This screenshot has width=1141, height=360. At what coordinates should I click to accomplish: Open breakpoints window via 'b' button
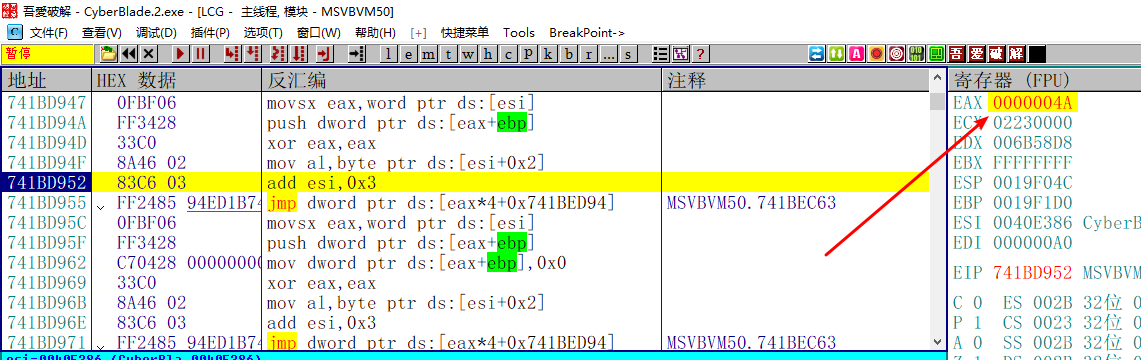tap(568, 54)
